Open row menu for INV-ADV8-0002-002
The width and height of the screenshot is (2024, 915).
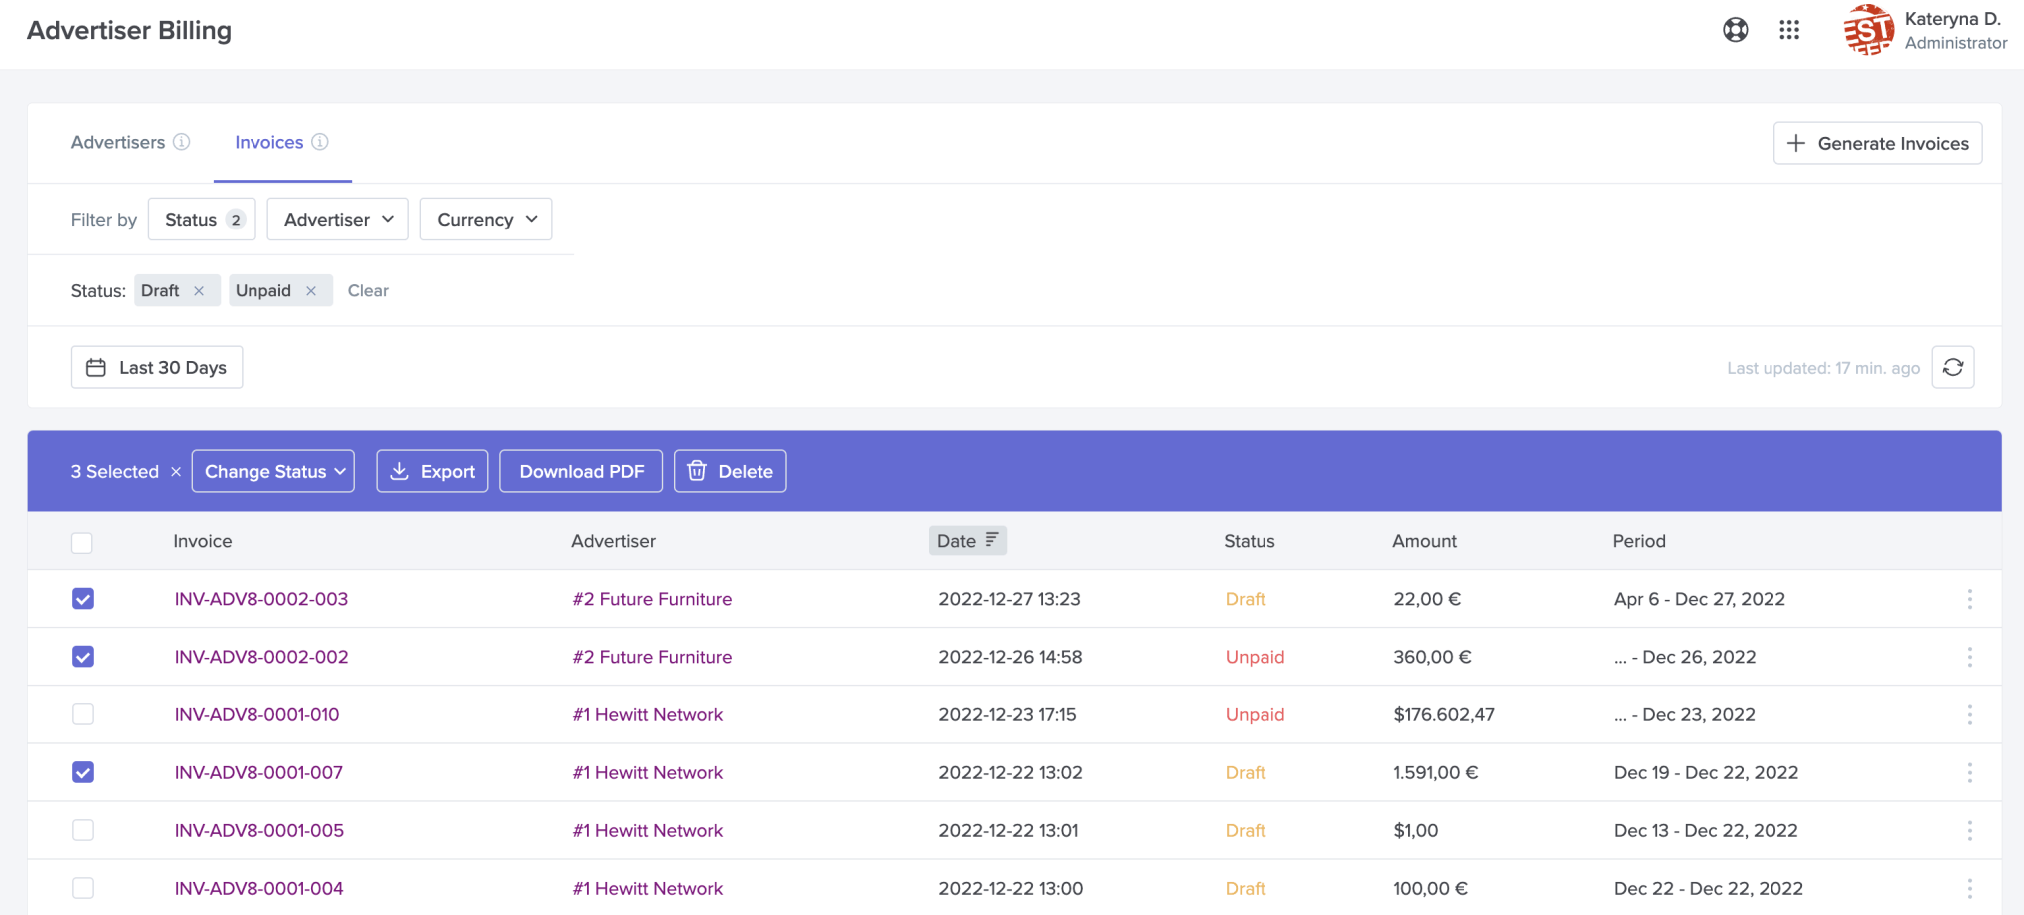point(1970,657)
